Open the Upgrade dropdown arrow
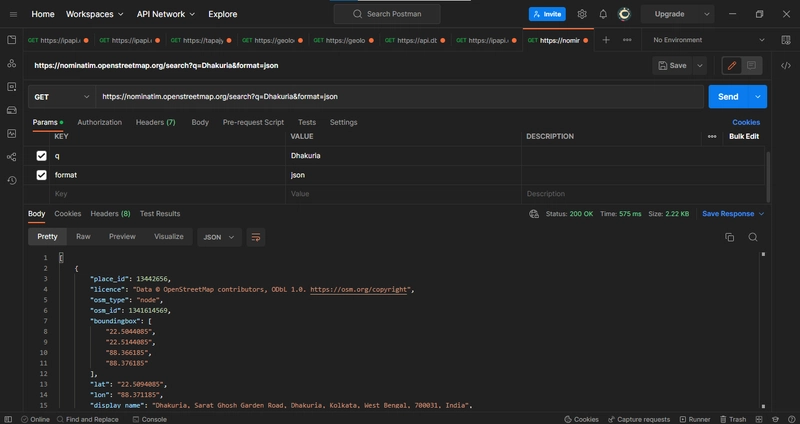The width and height of the screenshot is (800, 424). click(707, 14)
